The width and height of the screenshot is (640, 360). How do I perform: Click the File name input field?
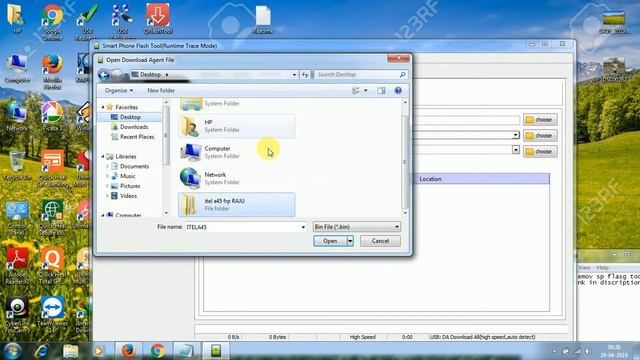click(x=242, y=227)
